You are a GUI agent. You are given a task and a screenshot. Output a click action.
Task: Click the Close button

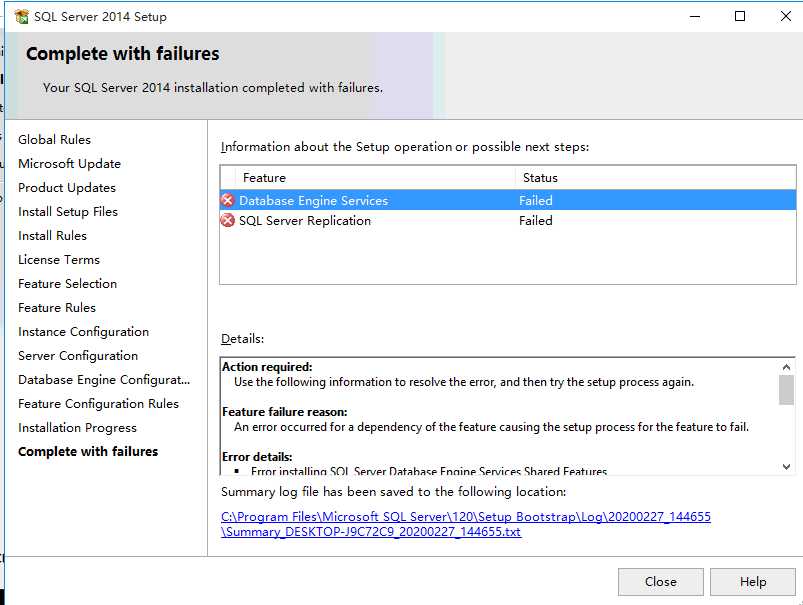coord(661,582)
